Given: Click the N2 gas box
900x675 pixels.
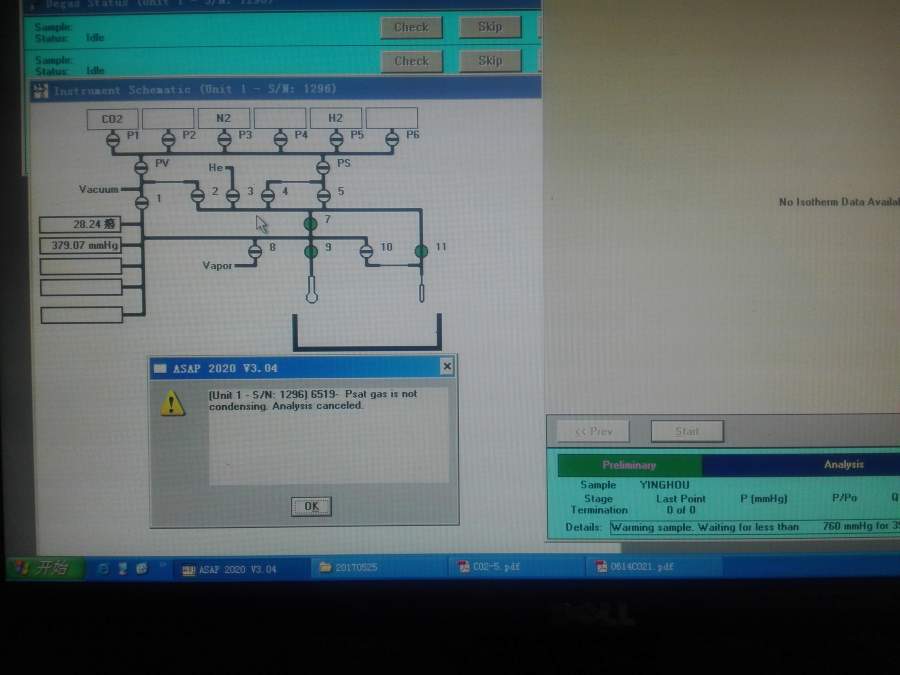Looking at the screenshot, I should point(224,118).
